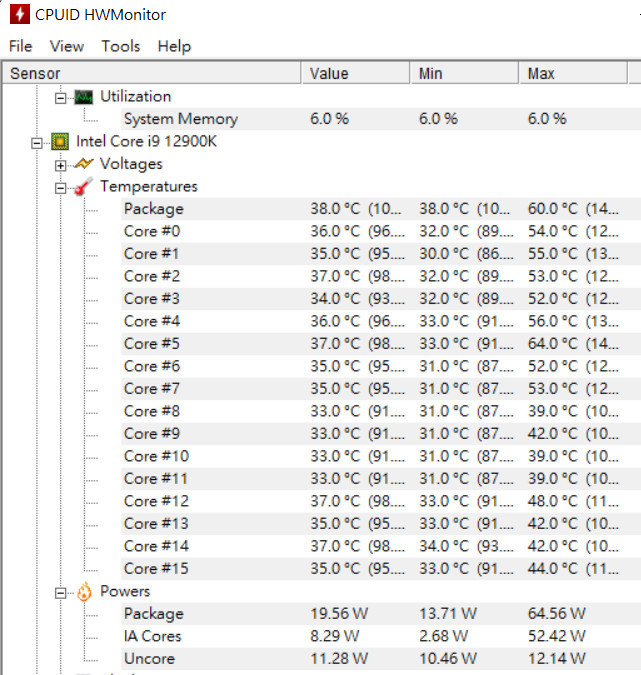Select the Core #0 row
The image size is (641, 675).
pyautogui.click(x=381, y=231)
